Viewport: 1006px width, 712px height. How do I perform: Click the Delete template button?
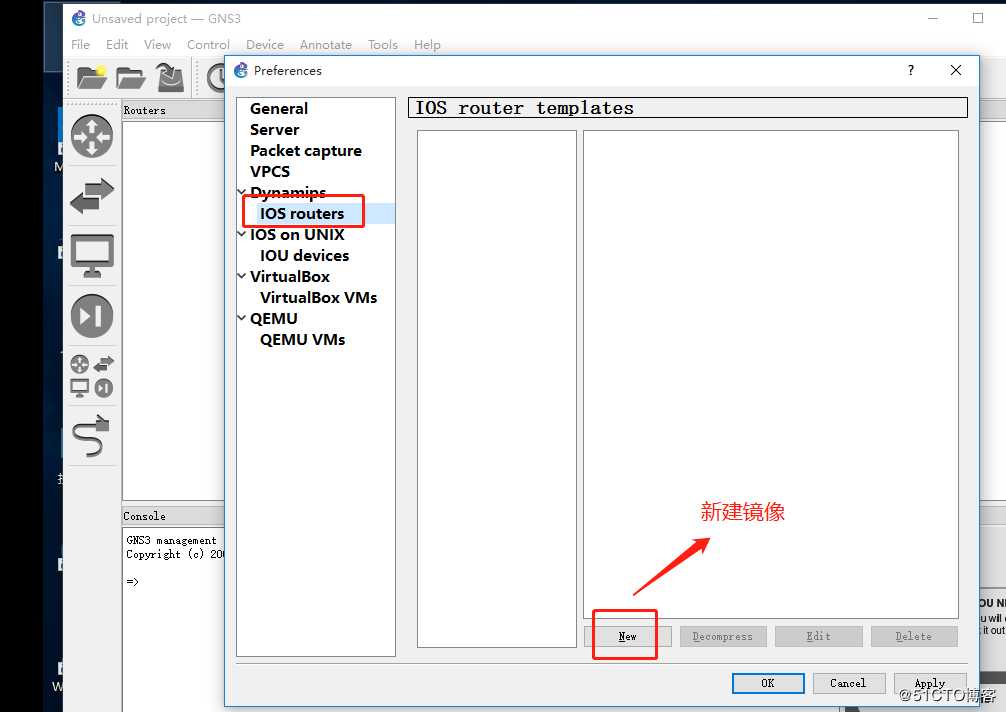(x=914, y=636)
